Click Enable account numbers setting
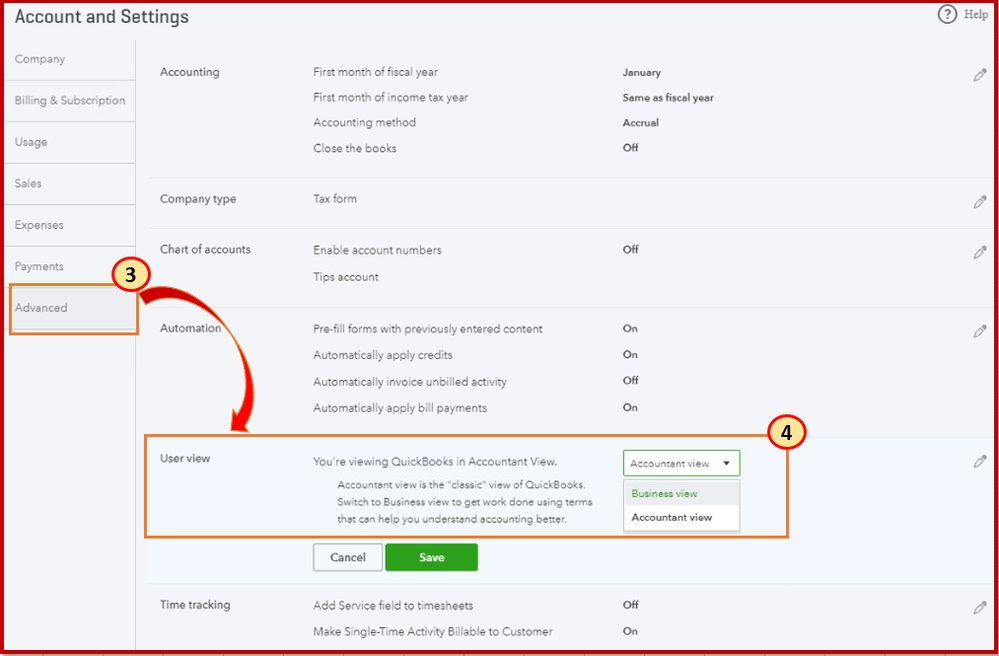Image resolution: width=999 pixels, height=656 pixels. pyautogui.click(x=377, y=250)
